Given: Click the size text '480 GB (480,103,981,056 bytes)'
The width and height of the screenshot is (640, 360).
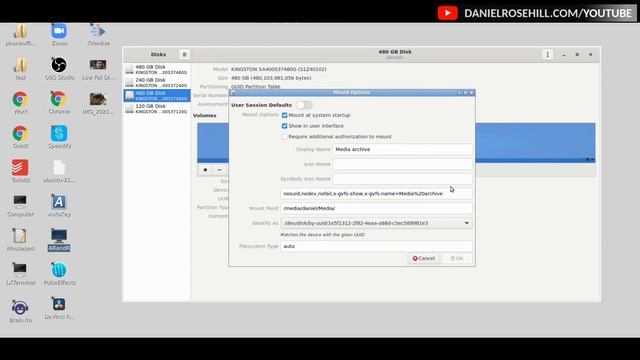Looking at the screenshot, I should click(271, 78).
